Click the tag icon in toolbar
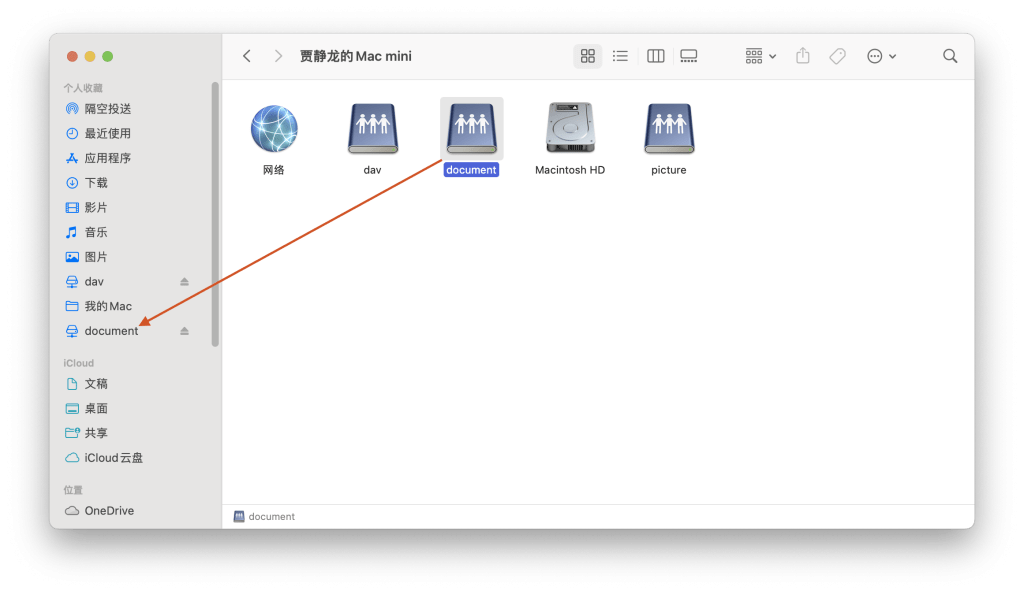The width and height of the screenshot is (1024, 594). [837, 56]
